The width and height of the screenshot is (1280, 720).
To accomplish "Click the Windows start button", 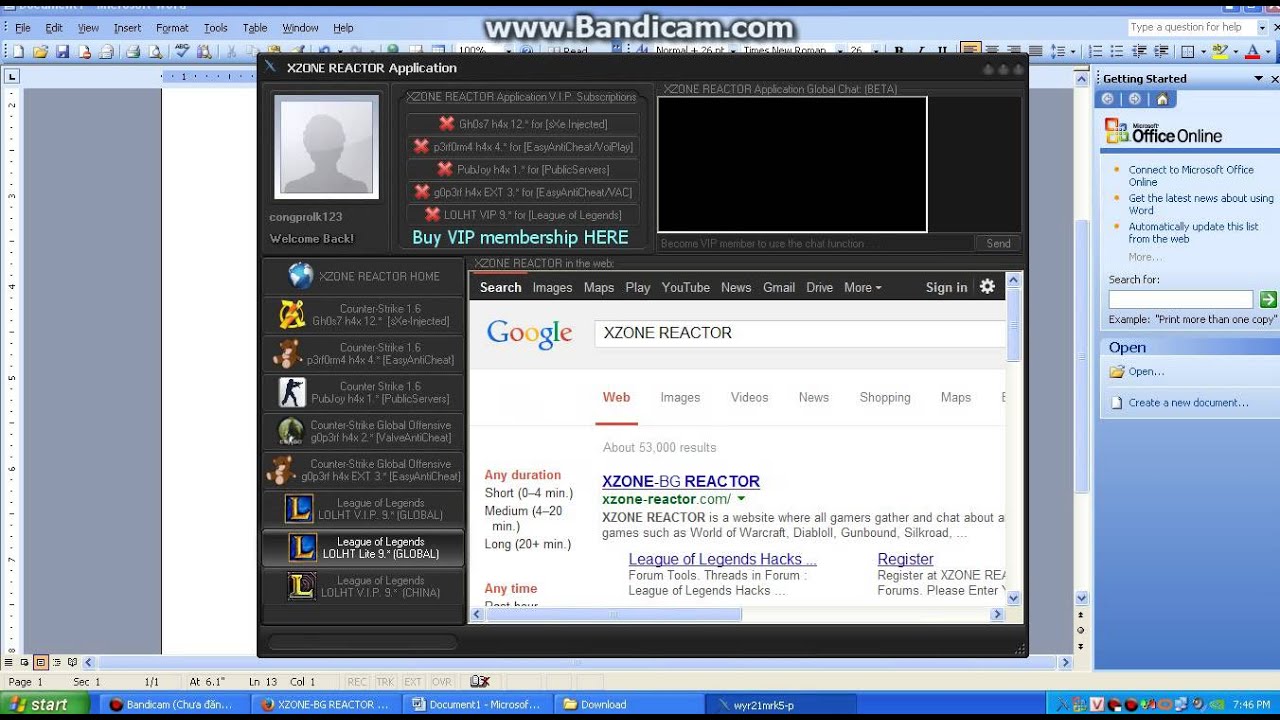I will pos(43,704).
